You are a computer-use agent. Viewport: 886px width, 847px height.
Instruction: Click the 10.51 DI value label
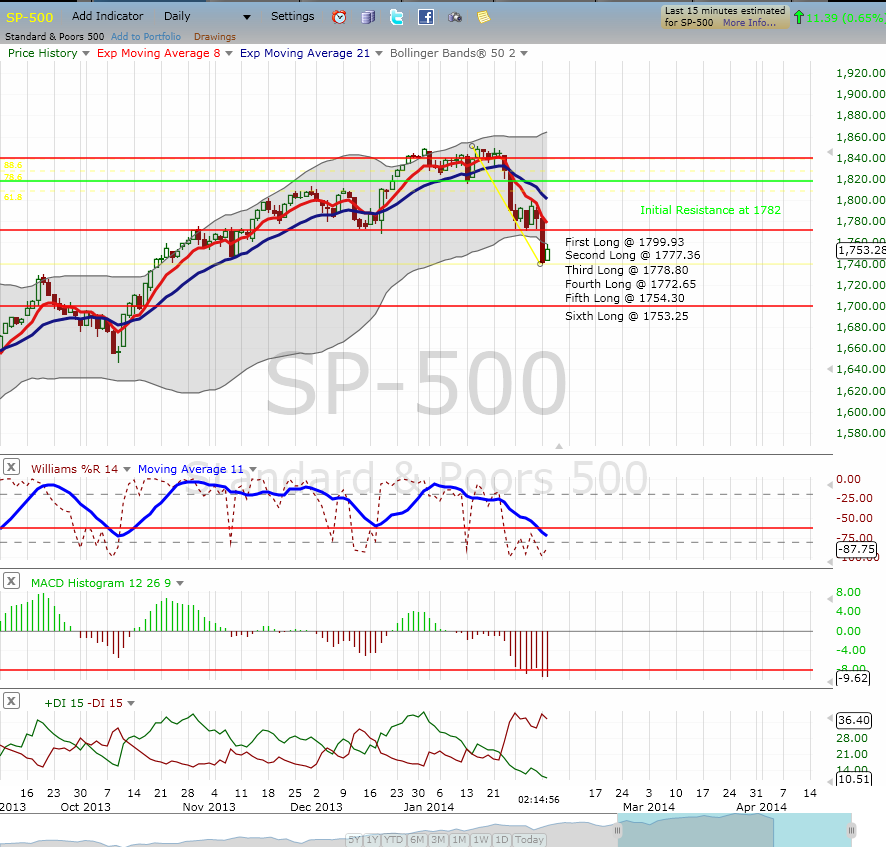[854, 779]
